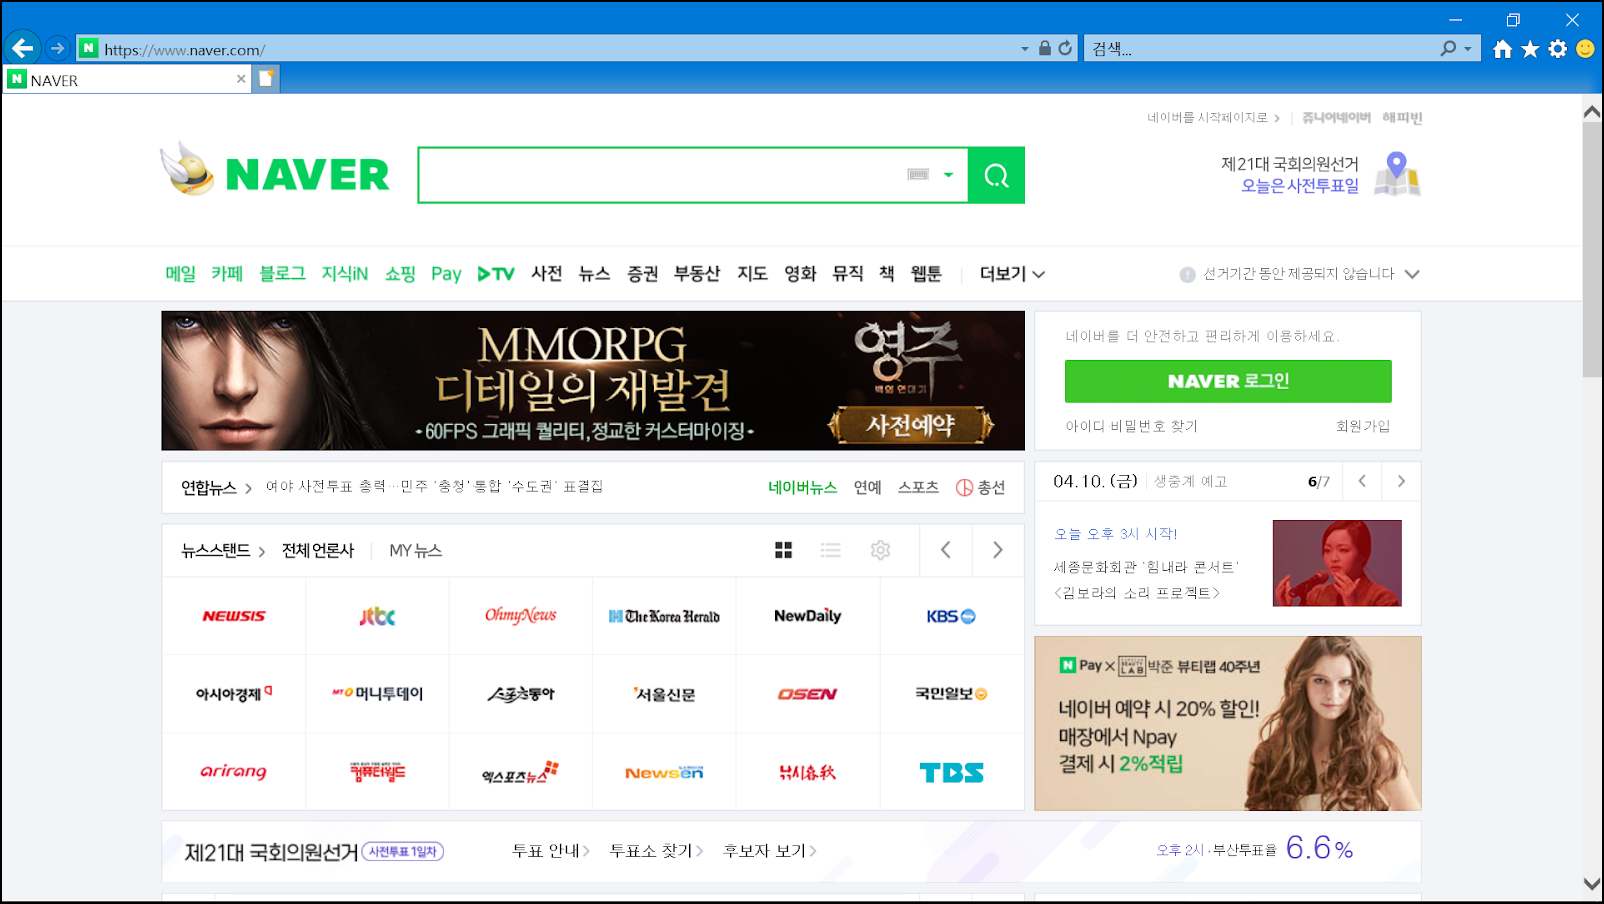The height and width of the screenshot is (904, 1604).
Task: Open the 투표소 찾기 link
Action: [656, 851]
